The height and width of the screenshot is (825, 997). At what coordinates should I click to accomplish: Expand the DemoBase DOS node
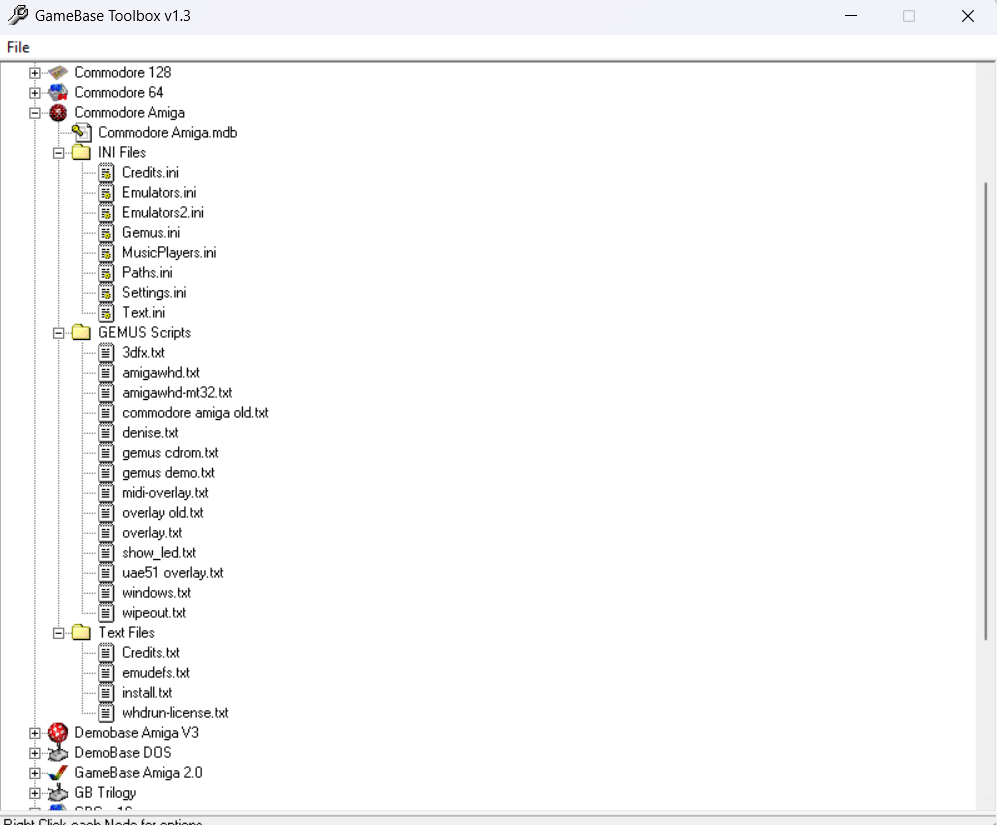click(35, 754)
